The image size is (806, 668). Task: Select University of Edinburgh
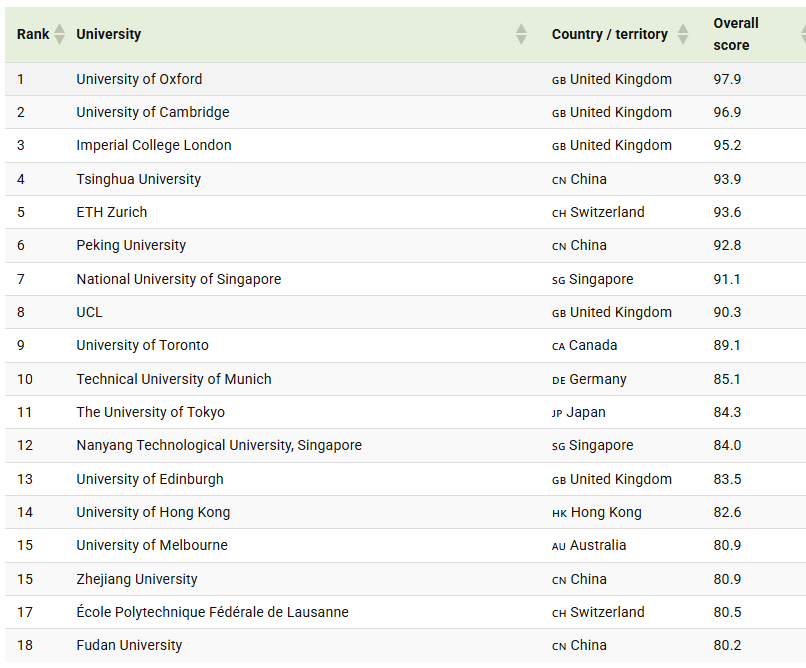coord(150,479)
